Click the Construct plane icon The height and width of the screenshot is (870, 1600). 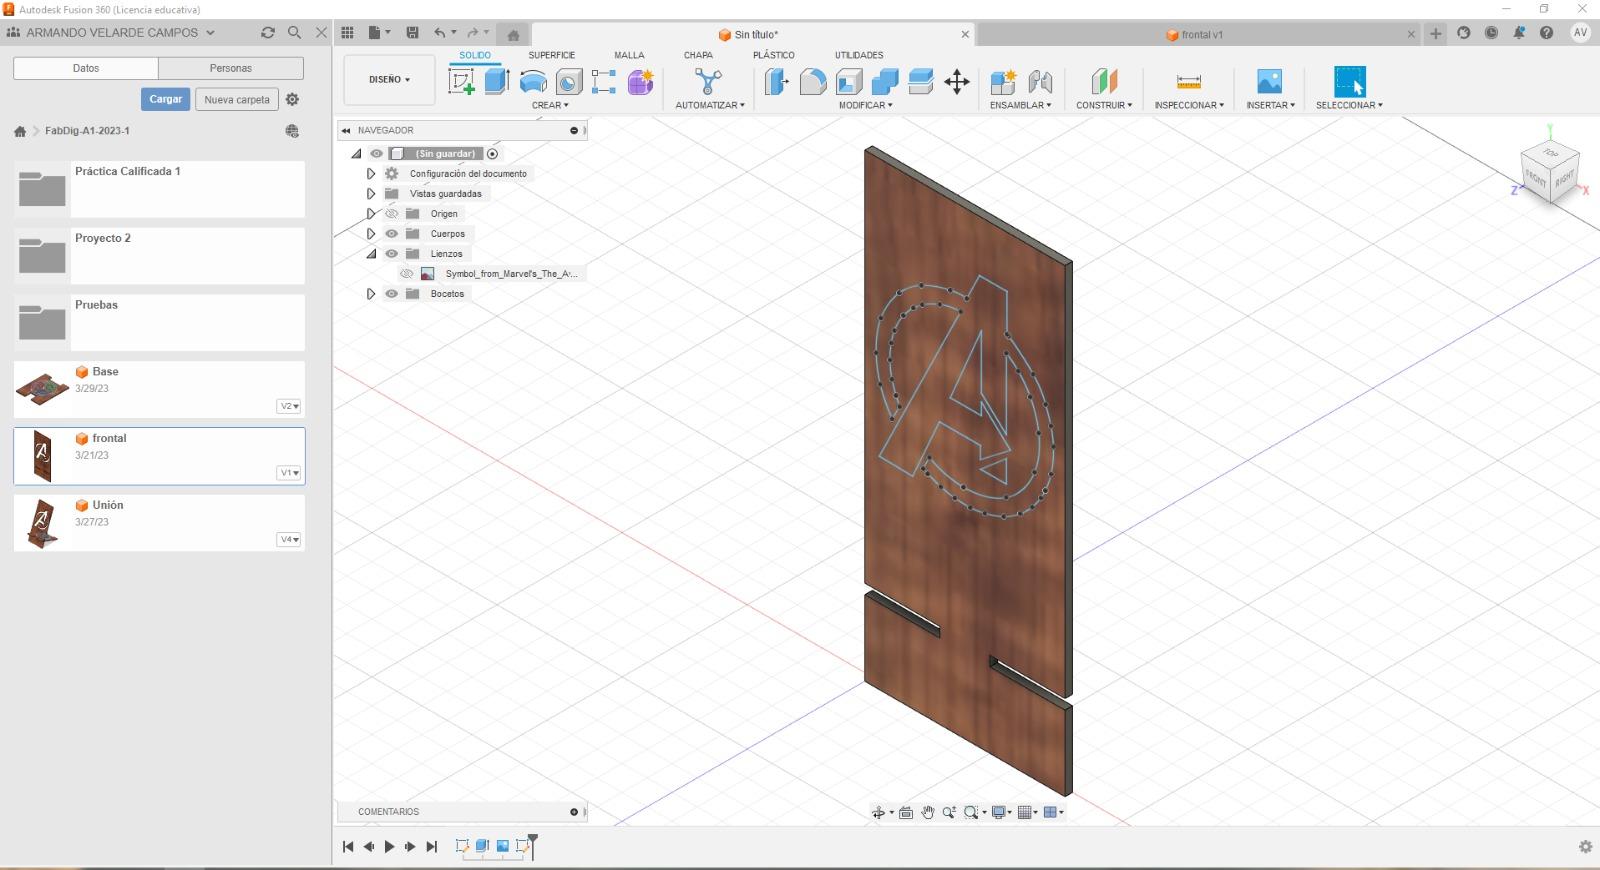[x=1104, y=82]
